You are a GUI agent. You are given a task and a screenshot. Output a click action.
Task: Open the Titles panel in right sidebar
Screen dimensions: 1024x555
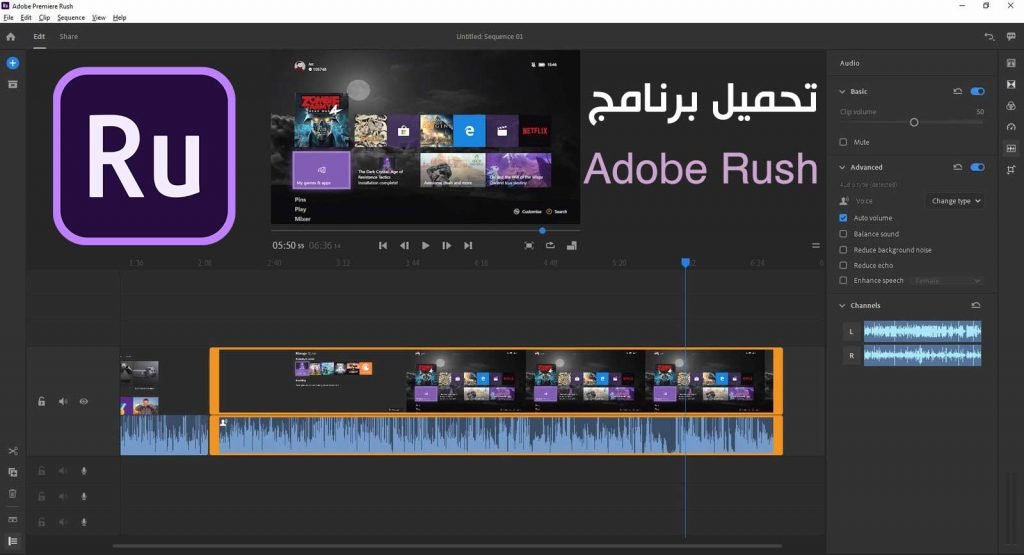[1011, 63]
